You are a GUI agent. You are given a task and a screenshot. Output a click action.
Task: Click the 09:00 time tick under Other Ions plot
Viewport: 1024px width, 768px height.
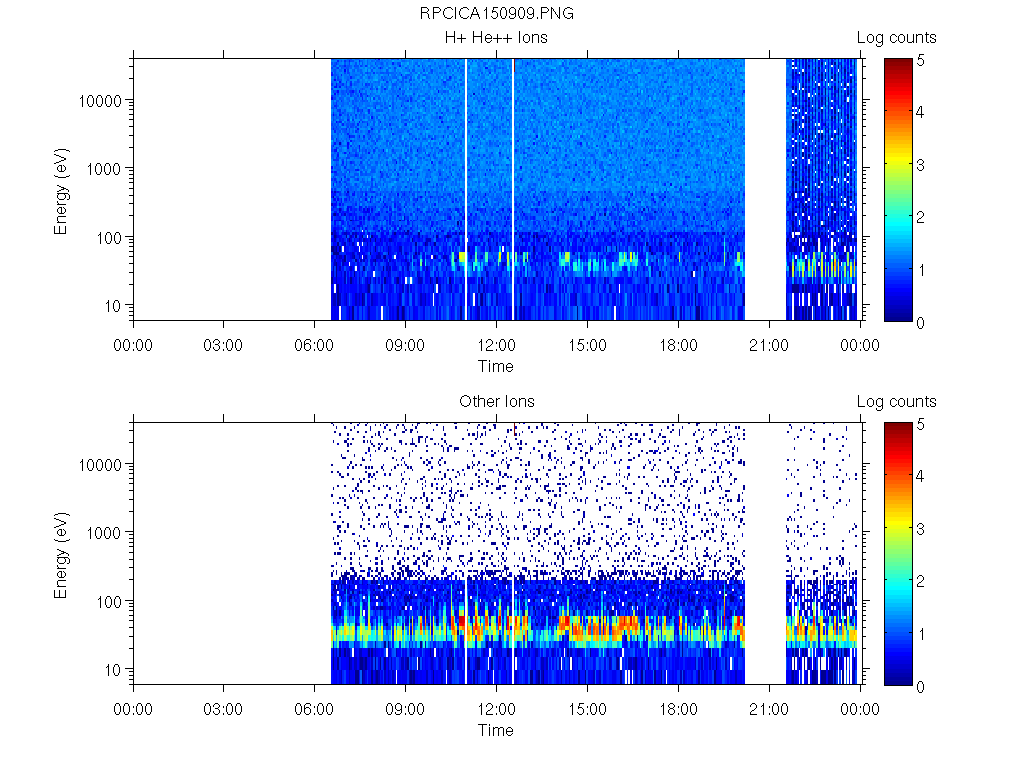(405, 709)
